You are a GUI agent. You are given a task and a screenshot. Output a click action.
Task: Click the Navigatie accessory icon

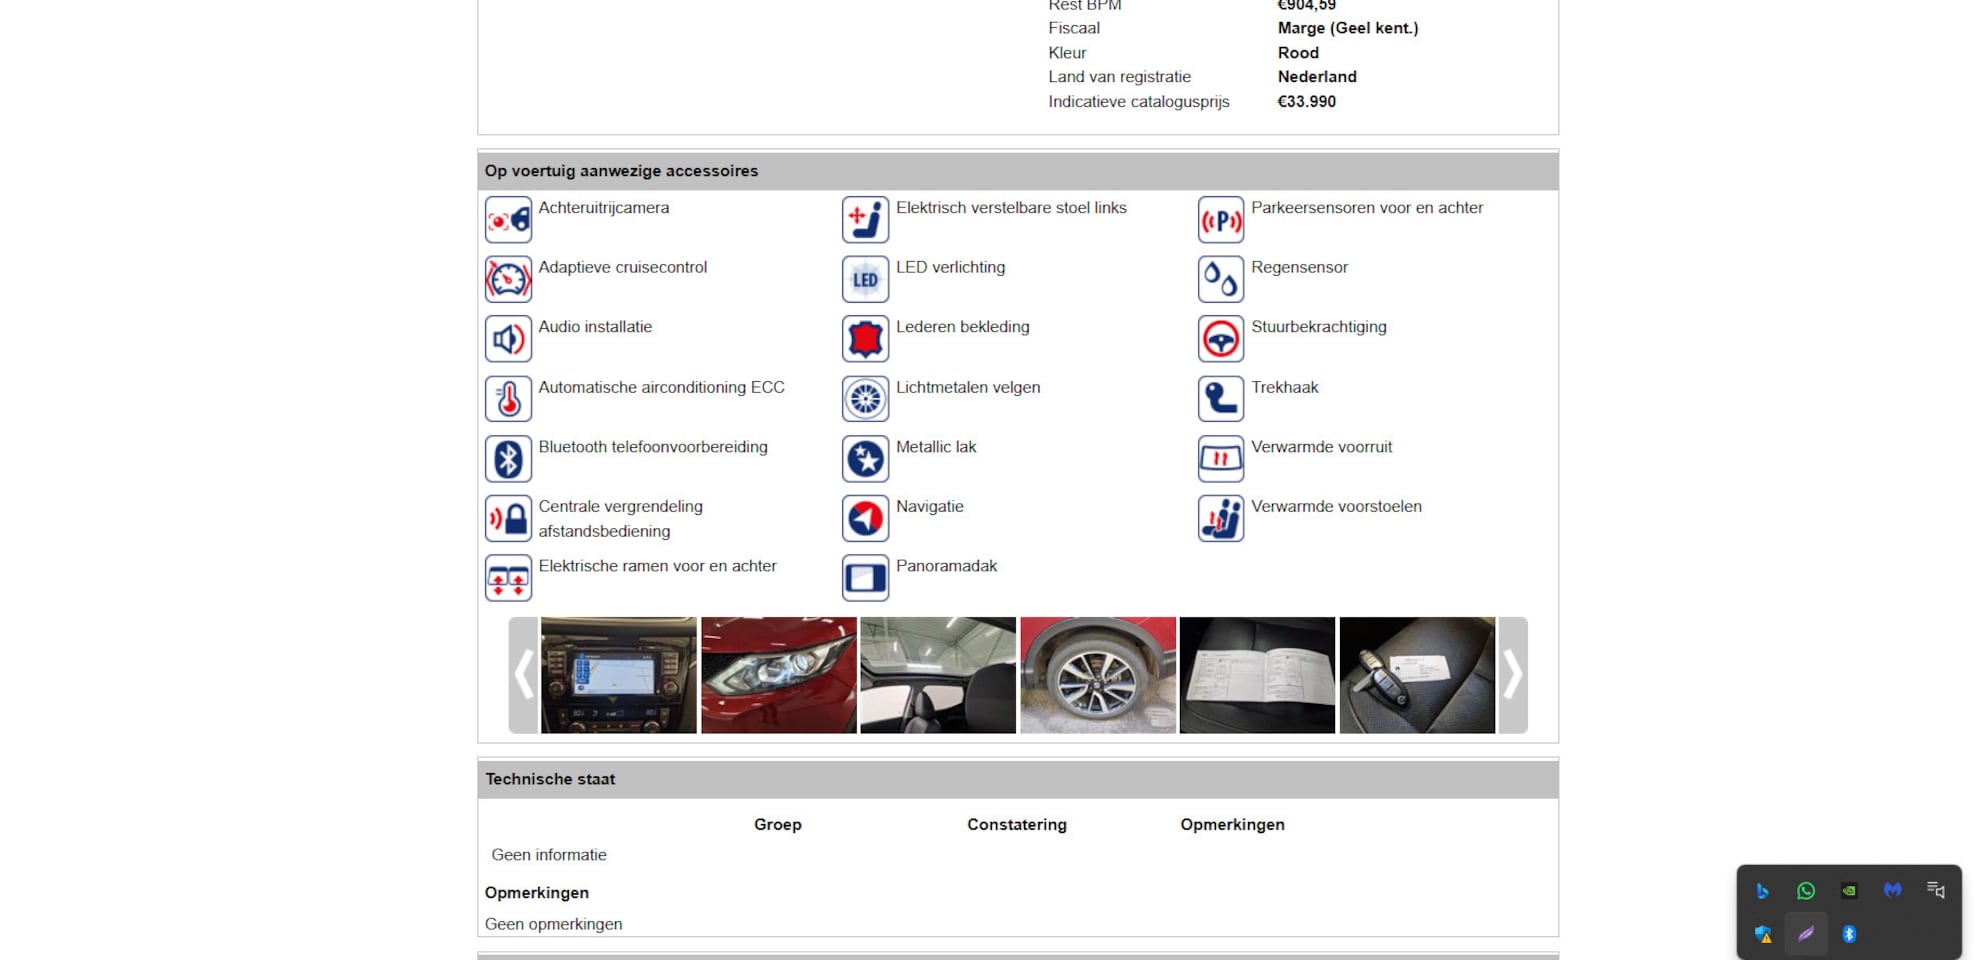click(x=865, y=518)
